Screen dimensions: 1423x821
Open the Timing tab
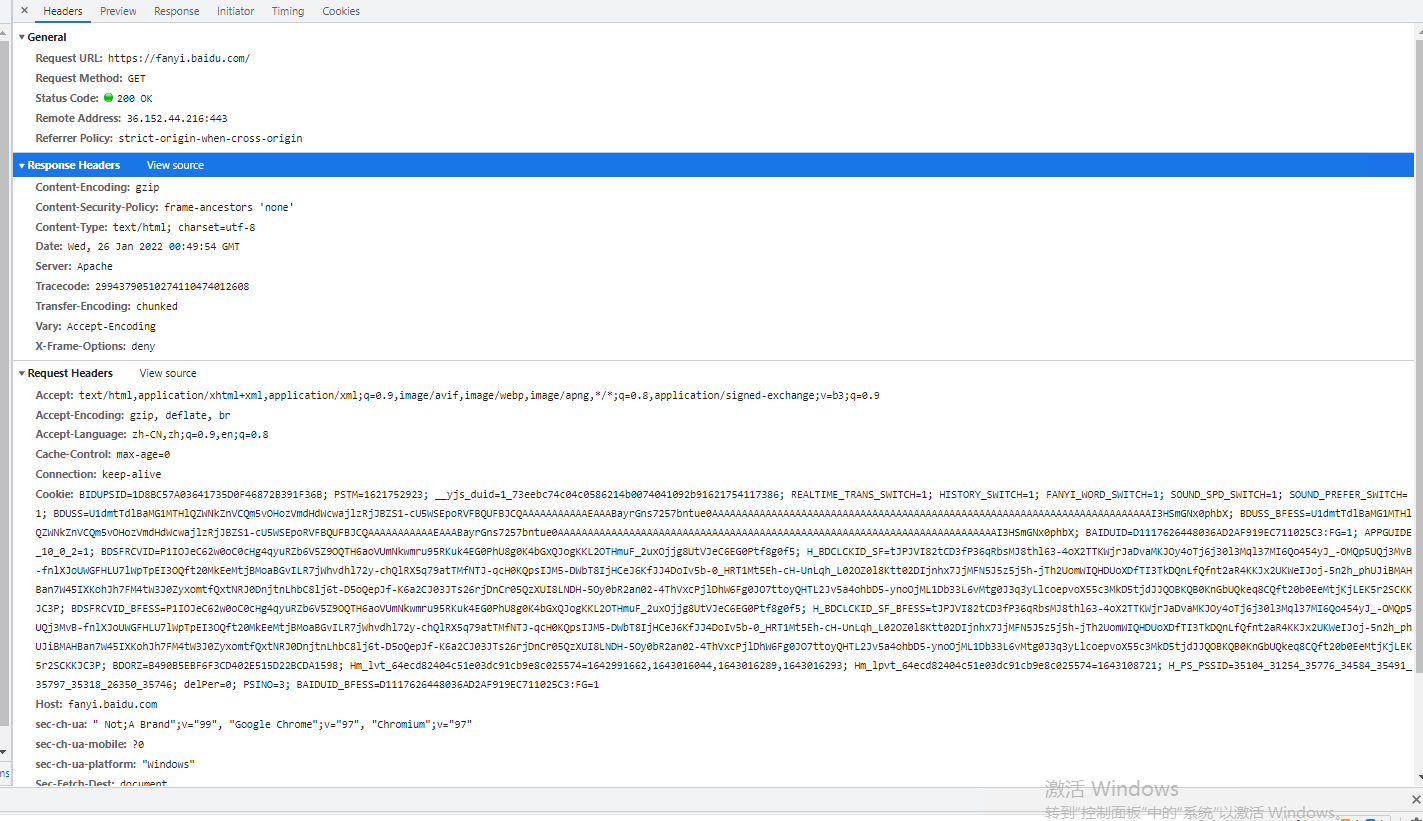[x=288, y=11]
